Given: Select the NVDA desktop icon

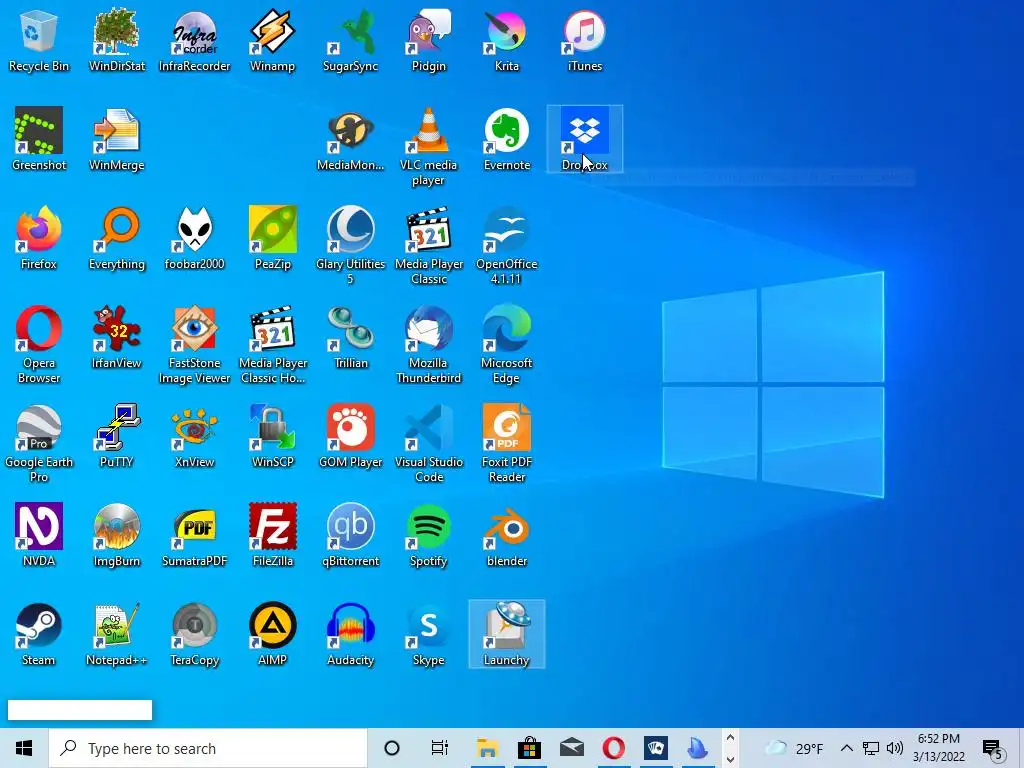Looking at the screenshot, I should pos(39,536).
